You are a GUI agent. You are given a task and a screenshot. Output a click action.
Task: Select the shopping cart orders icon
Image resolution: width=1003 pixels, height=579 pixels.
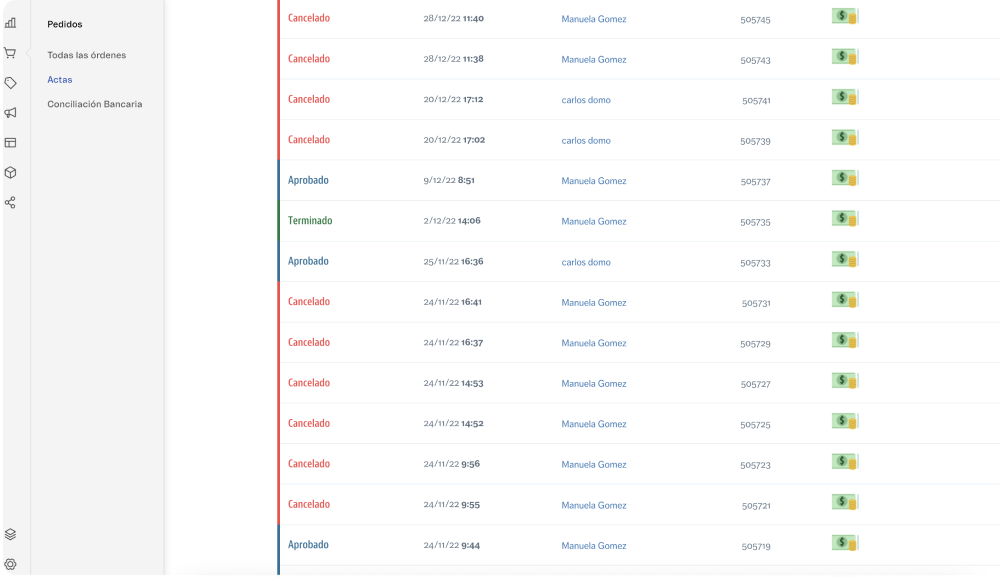[x=10, y=53]
